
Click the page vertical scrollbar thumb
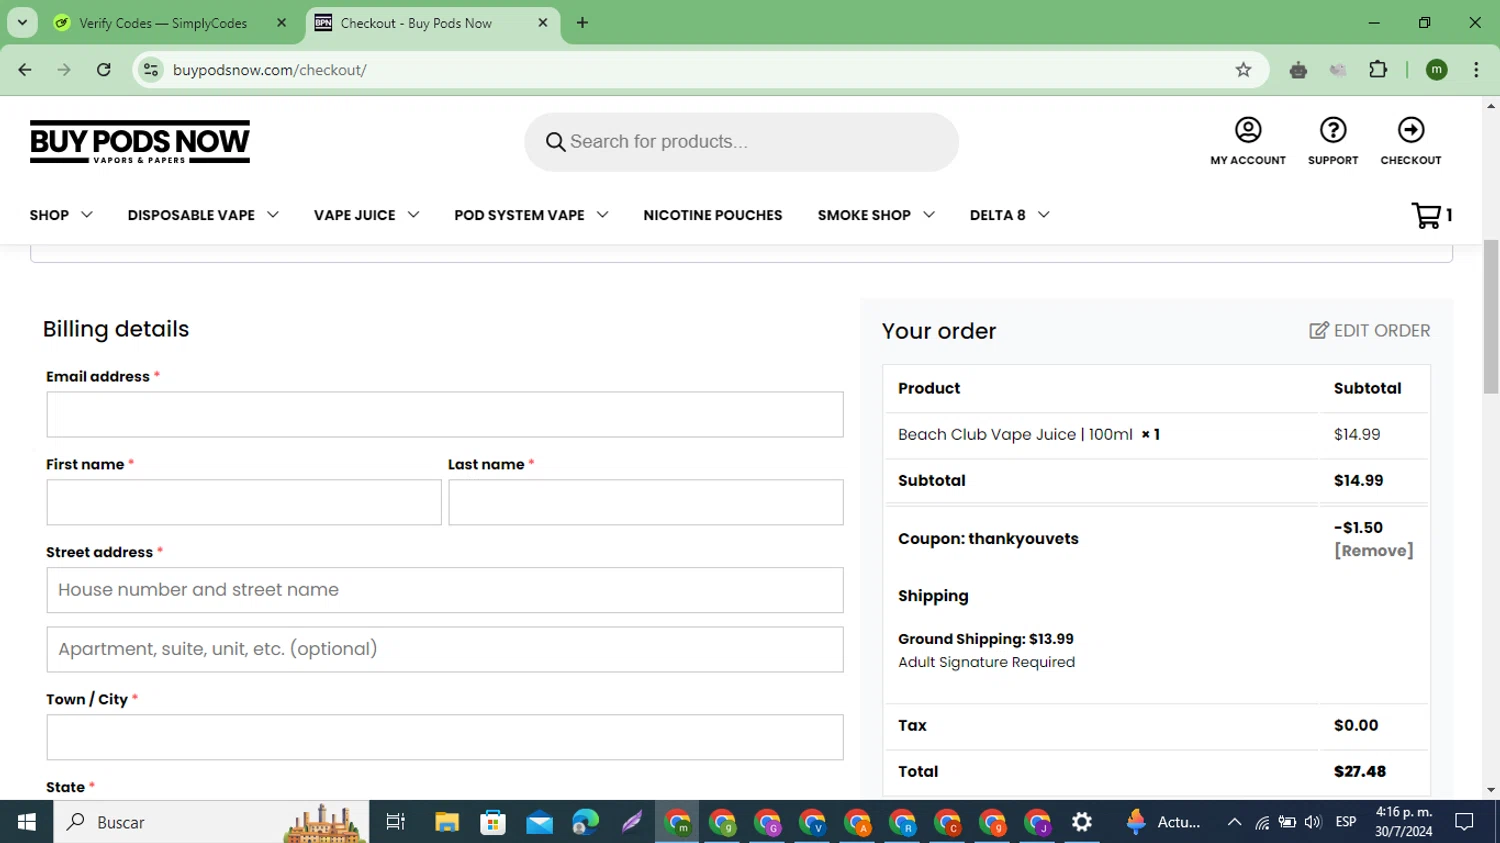point(1491,317)
